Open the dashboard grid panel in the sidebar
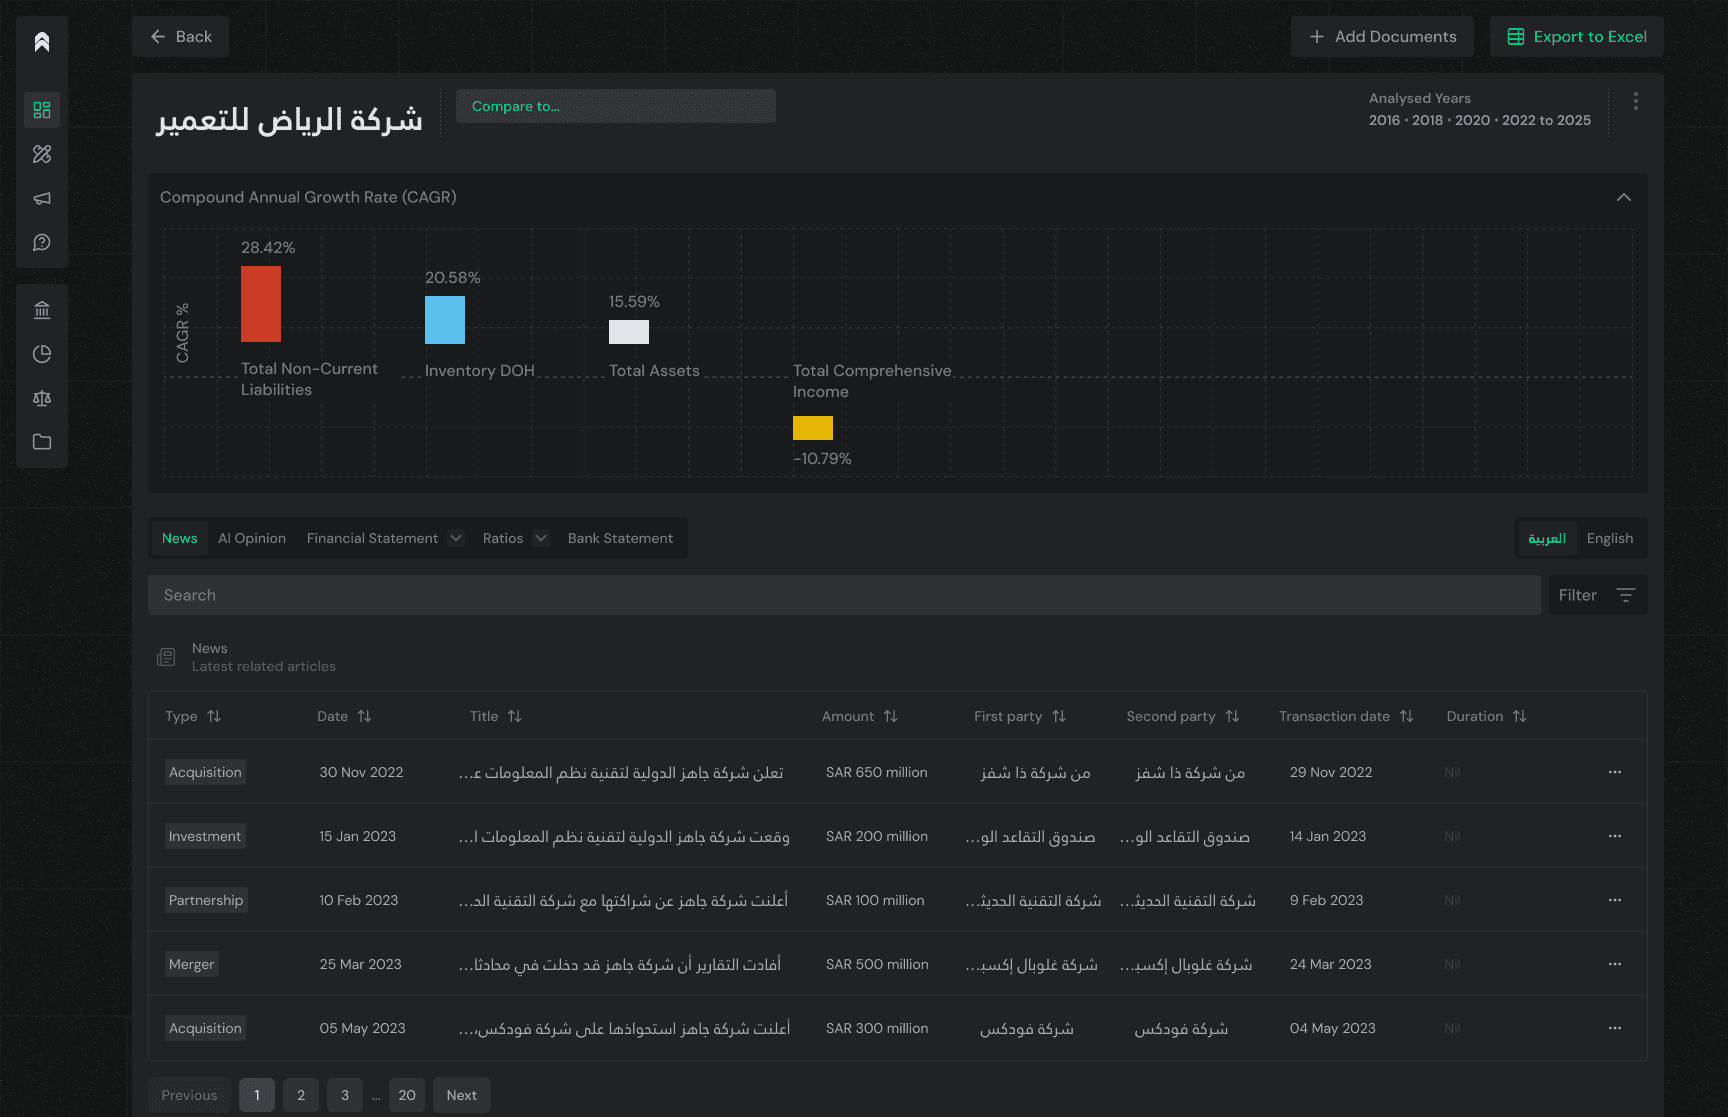 [41, 110]
